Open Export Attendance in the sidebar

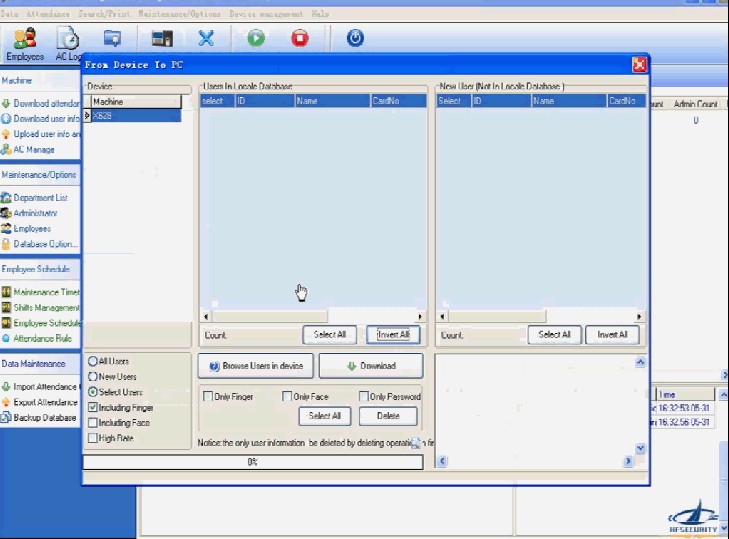click(40, 402)
